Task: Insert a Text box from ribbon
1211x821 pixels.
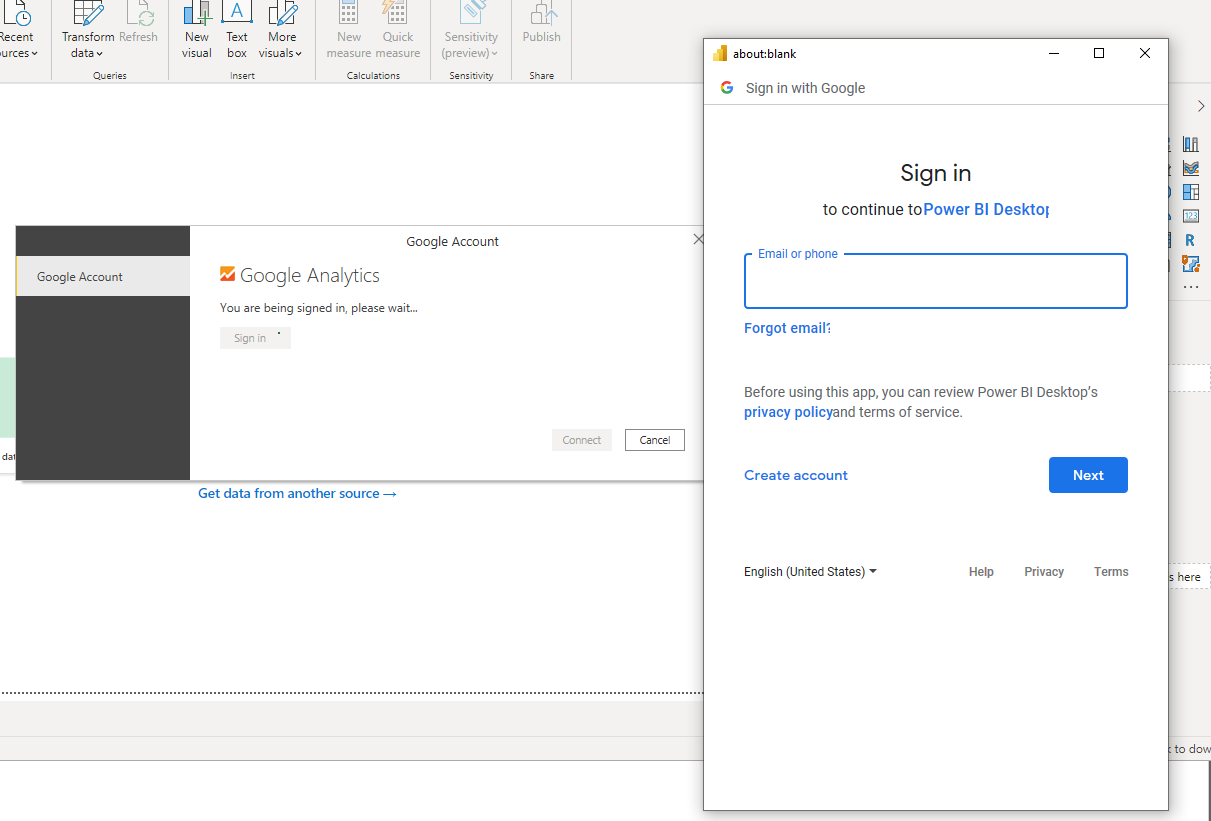Action: pyautogui.click(x=237, y=32)
